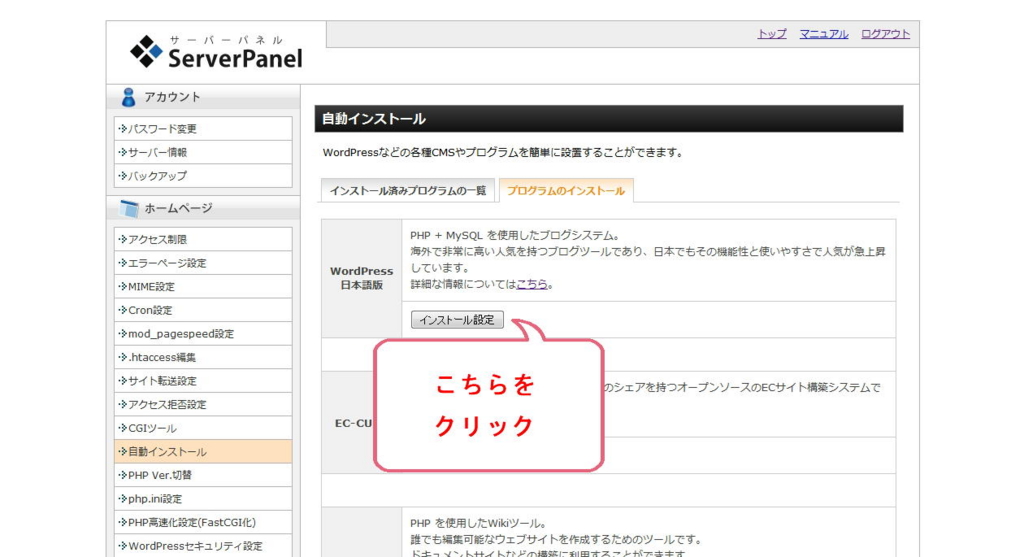Image resolution: width=1024 pixels, height=557 pixels.
Task: Switch to インストール済みプログラムの一覧 tab
Action: (x=408, y=191)
